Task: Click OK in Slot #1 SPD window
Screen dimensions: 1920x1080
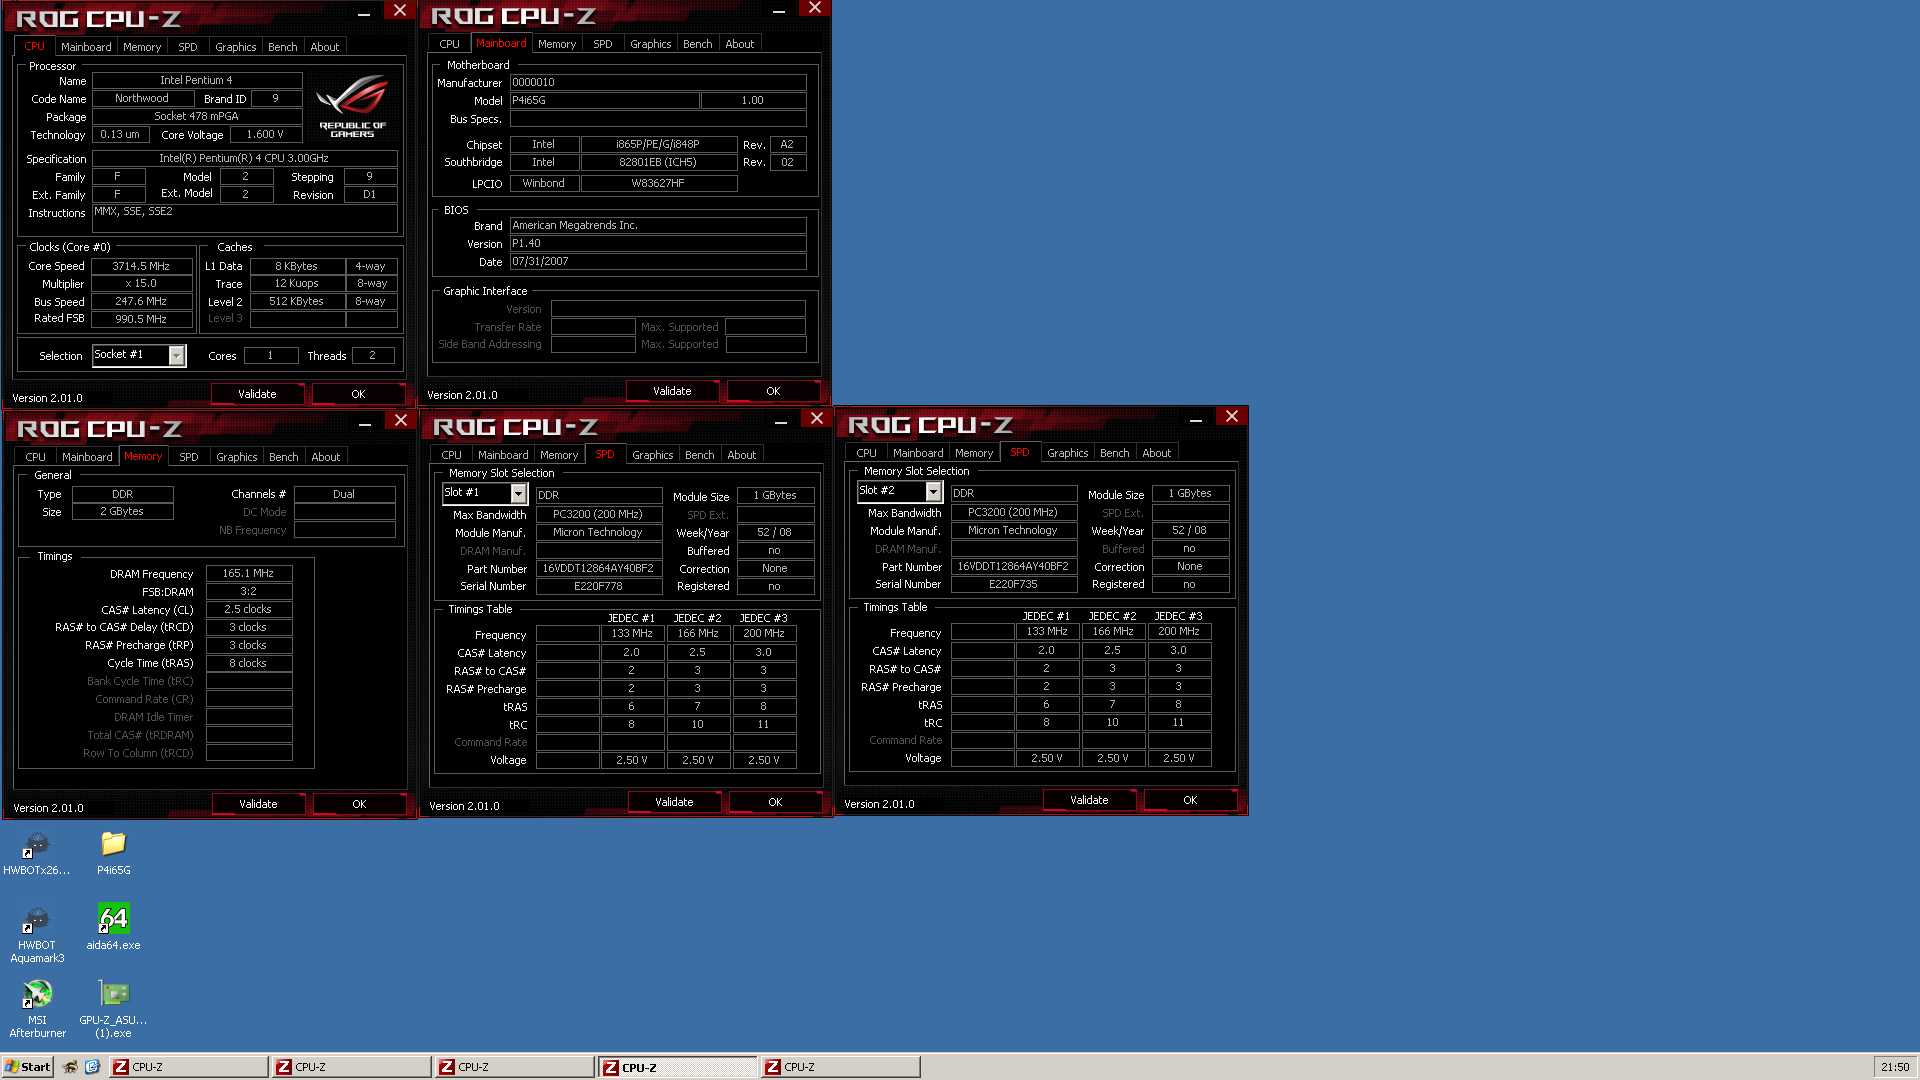Action: [775, 802]
